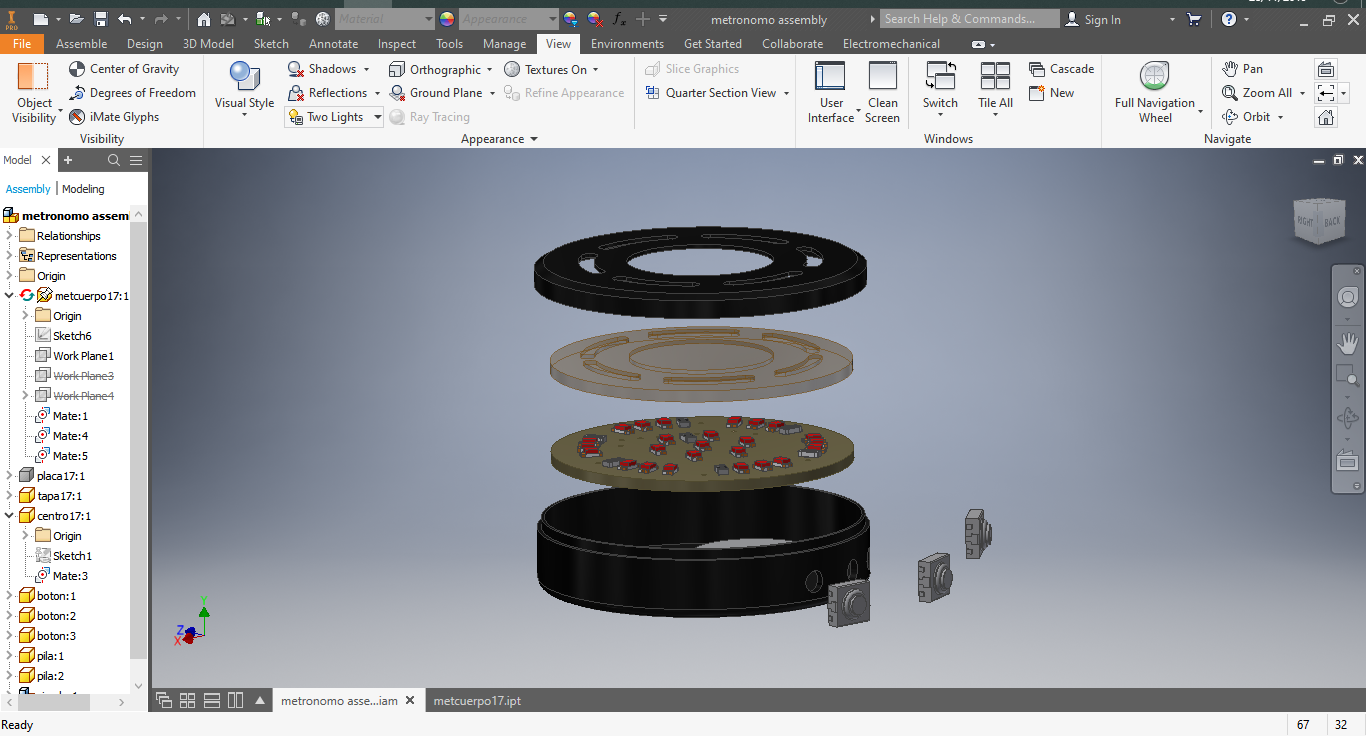Switch to the Assemble ribbon tab
Viewport: 1366px width, 736px height.
[x=82, y=44]
